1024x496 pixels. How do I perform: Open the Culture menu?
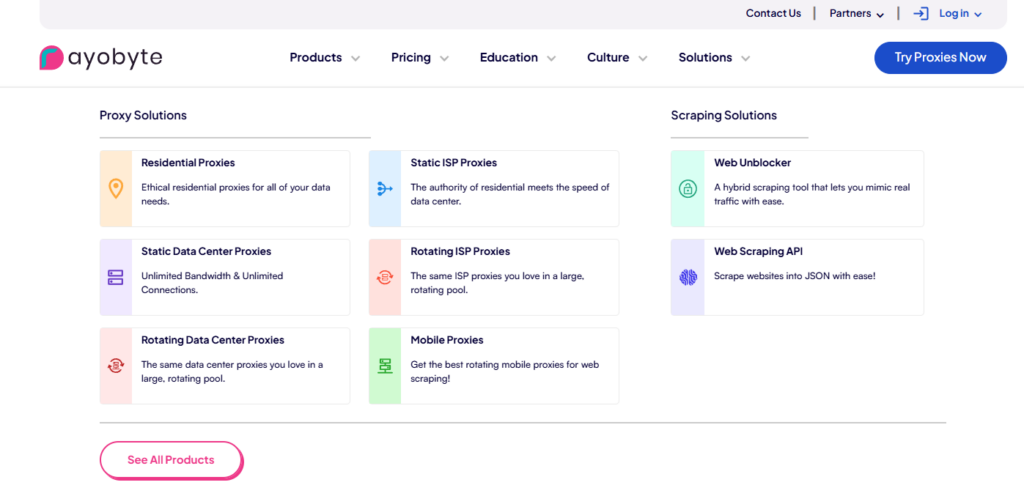click(x=617, y=58)
